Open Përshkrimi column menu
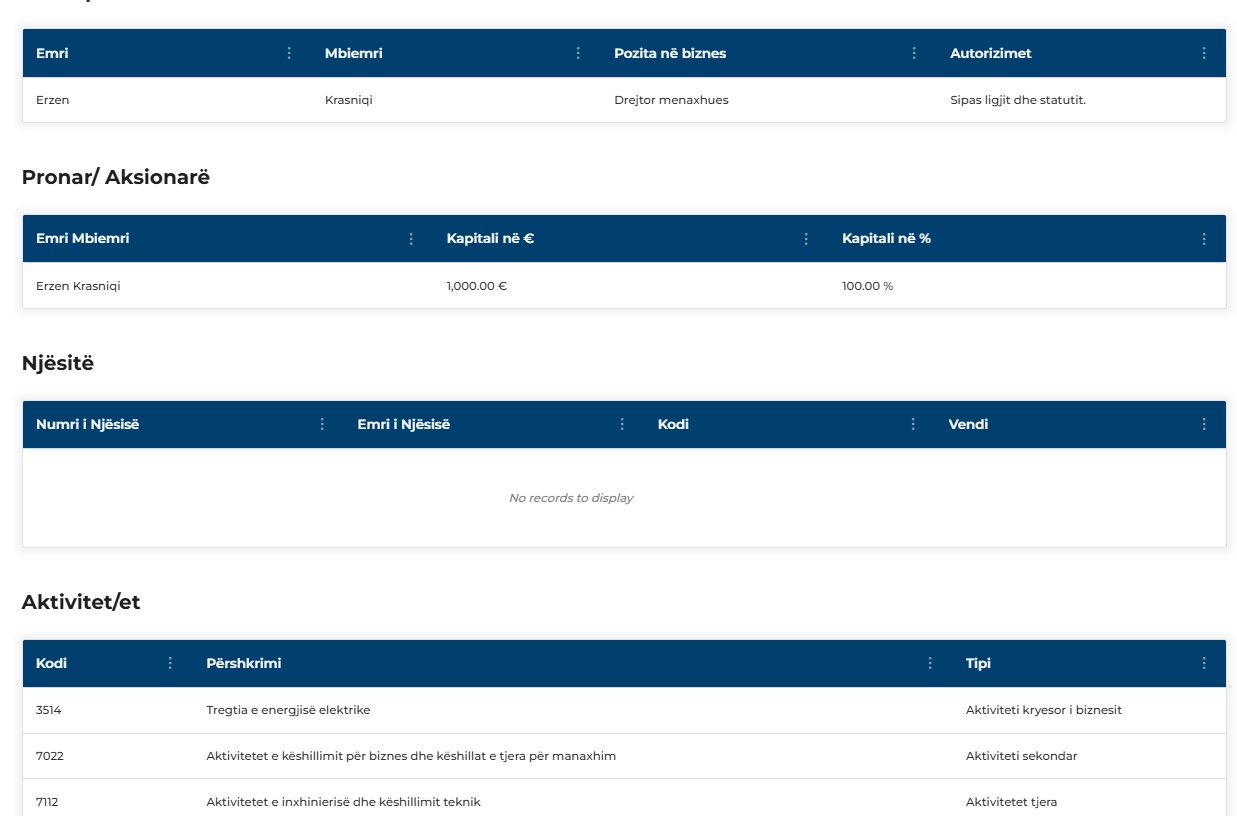This screenshot has height=816, width=1237. 930,663
